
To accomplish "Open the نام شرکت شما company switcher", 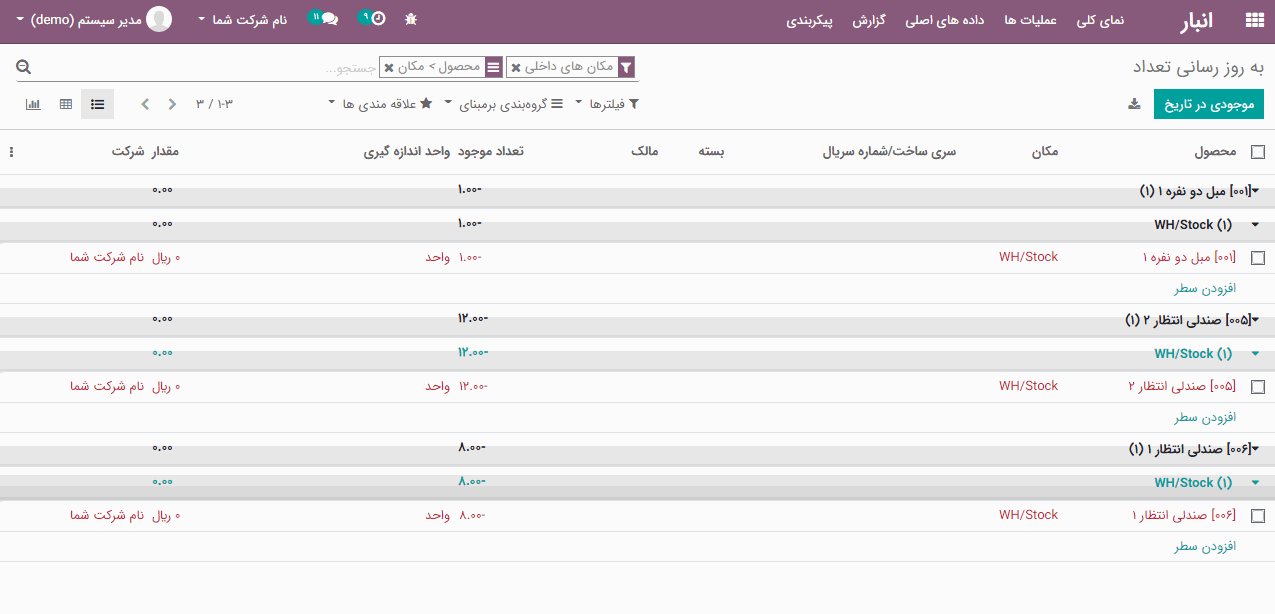I will point(243,20).
